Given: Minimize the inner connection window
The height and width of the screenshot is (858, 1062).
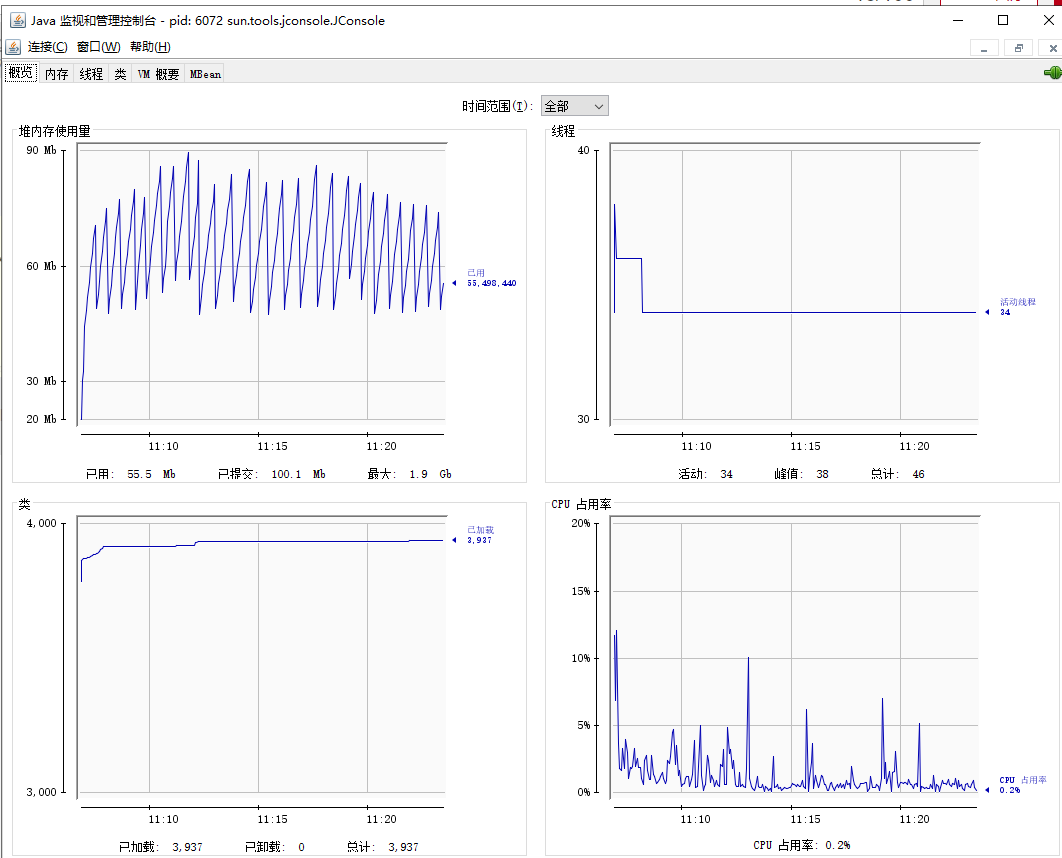Looking at the screenshot, I should (984, 48).
